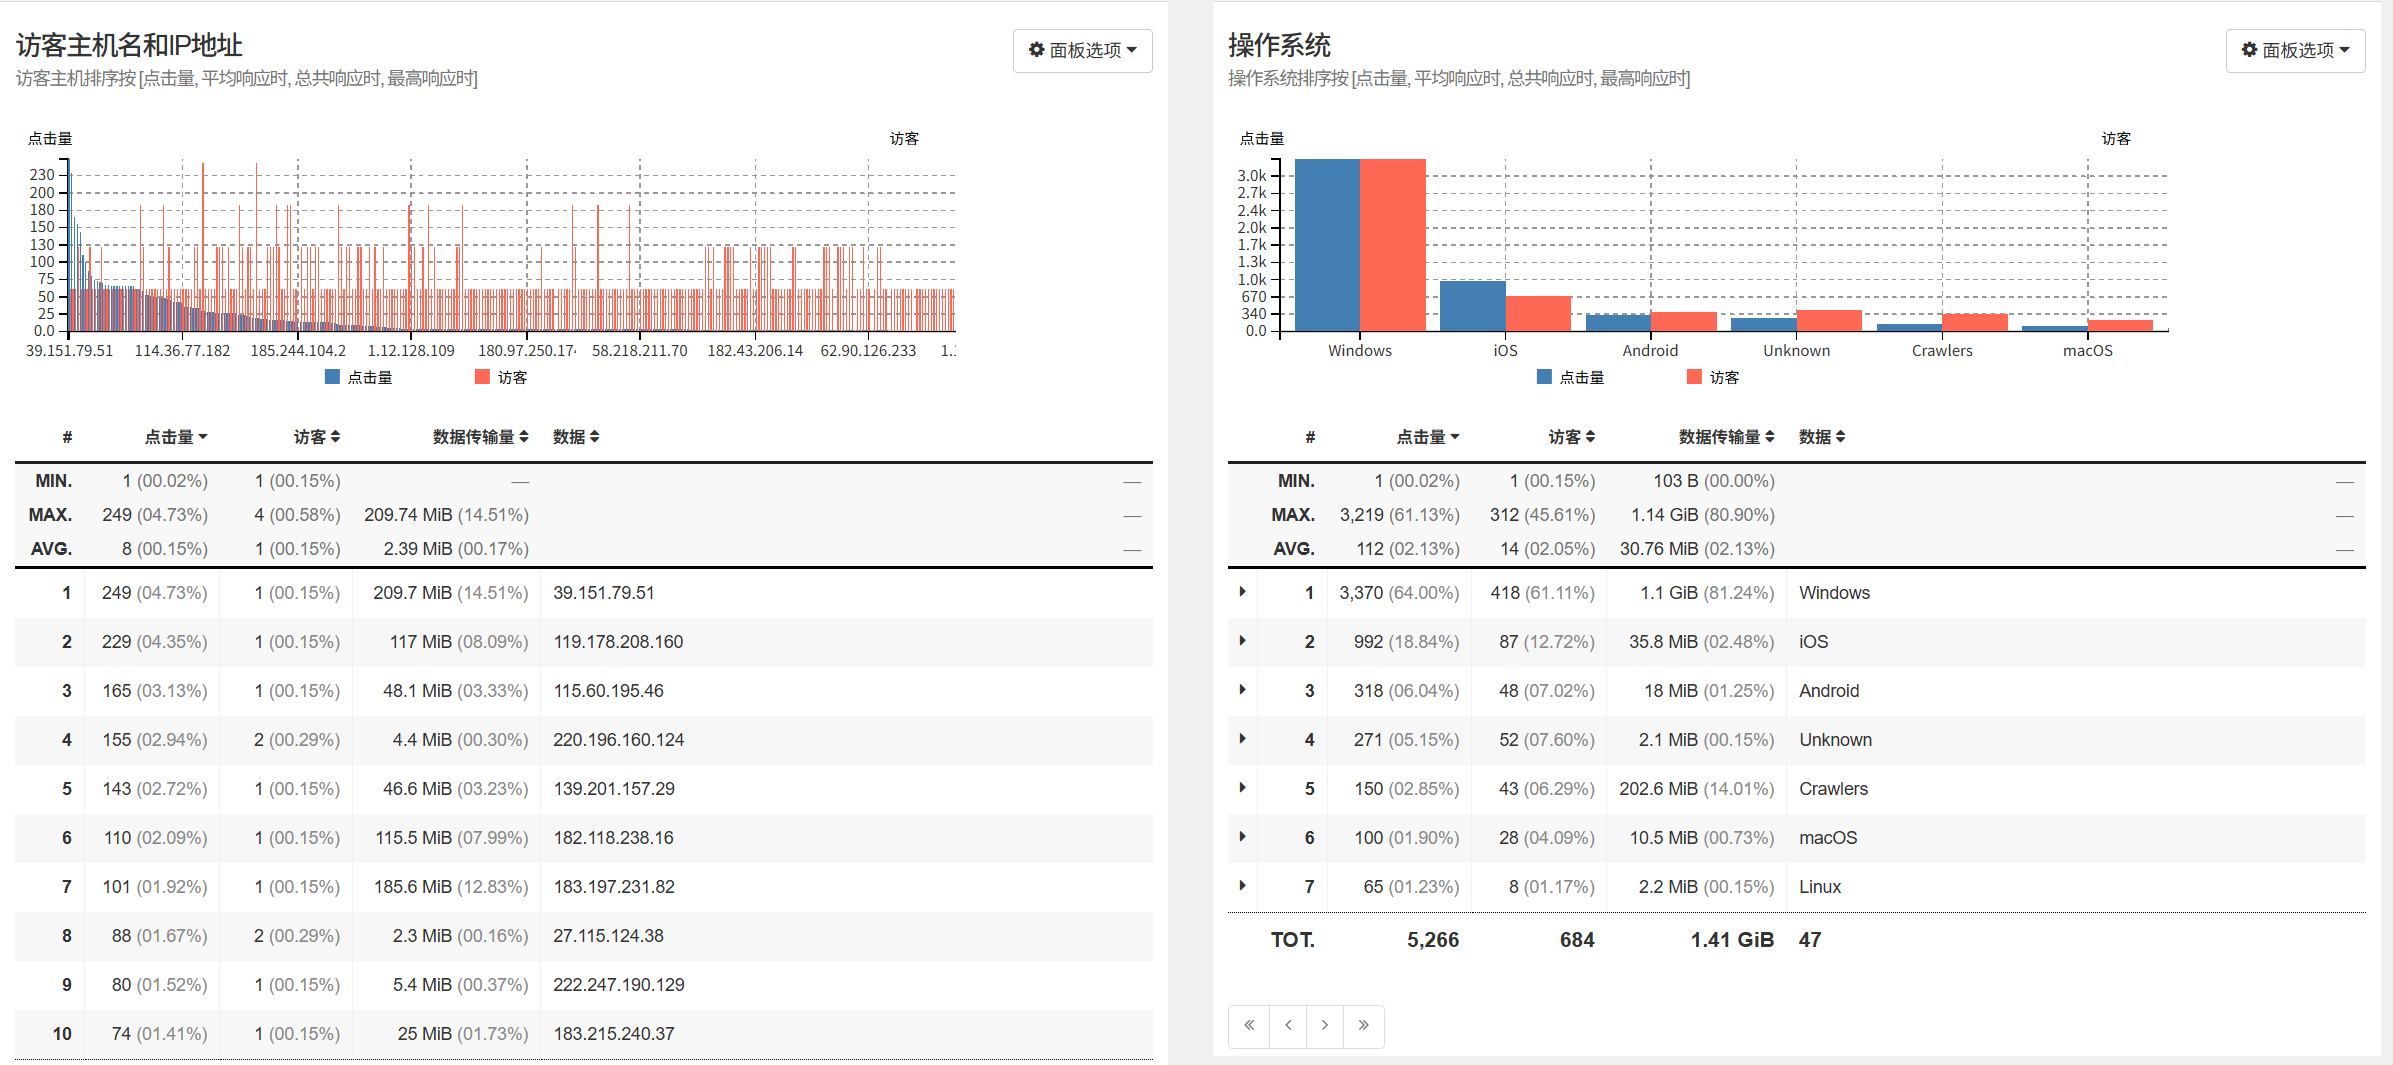Expand the Windows row in OS table
This screenshot has width=2393, height=1065.
point(1242,592)
